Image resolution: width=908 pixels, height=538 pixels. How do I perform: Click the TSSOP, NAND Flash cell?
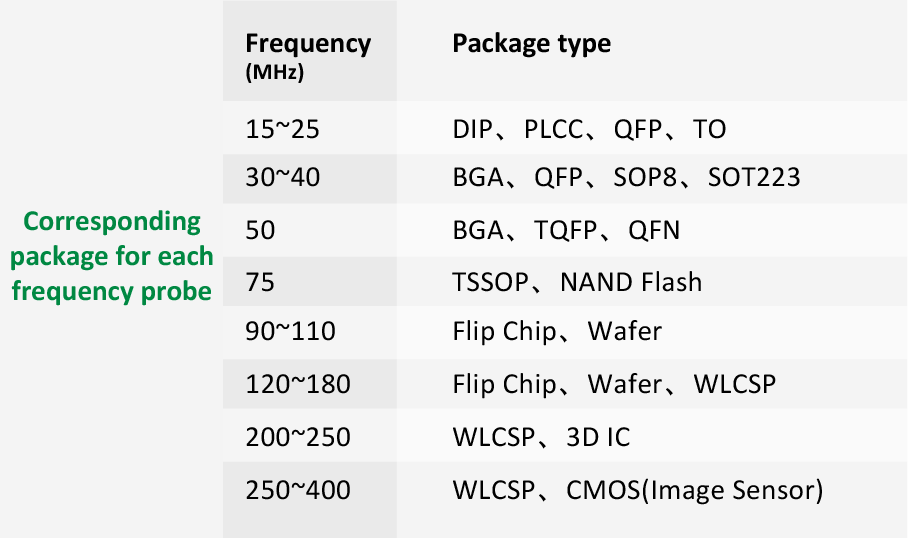pos(577,283)
